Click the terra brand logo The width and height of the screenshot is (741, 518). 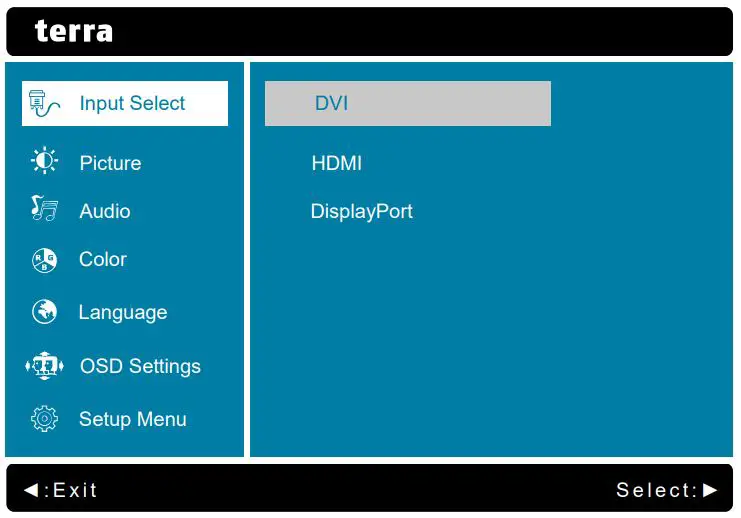pos(74,31)
